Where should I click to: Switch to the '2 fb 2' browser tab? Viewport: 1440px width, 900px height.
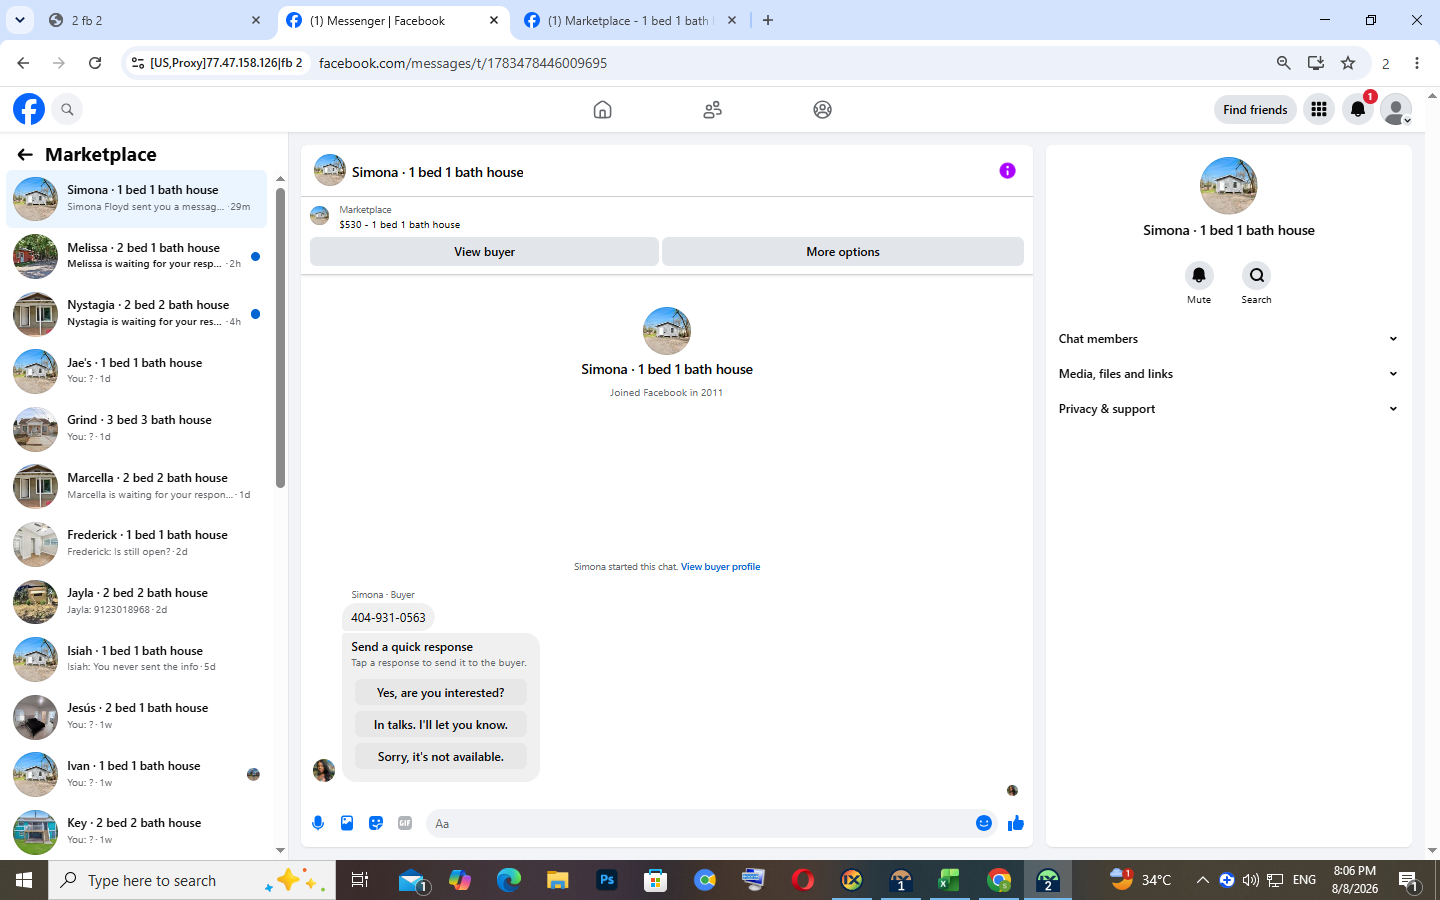[150, 20]
